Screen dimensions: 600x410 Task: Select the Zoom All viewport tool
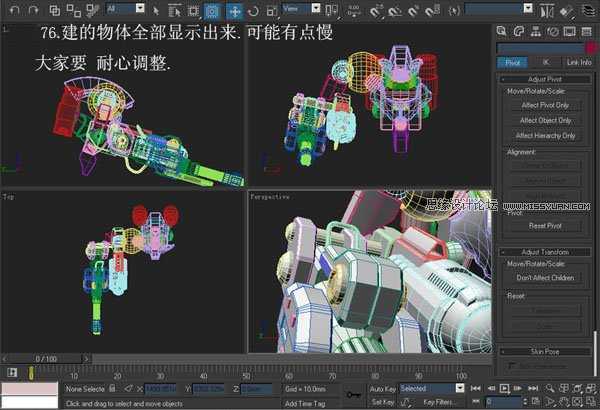[x=564, y=389]
